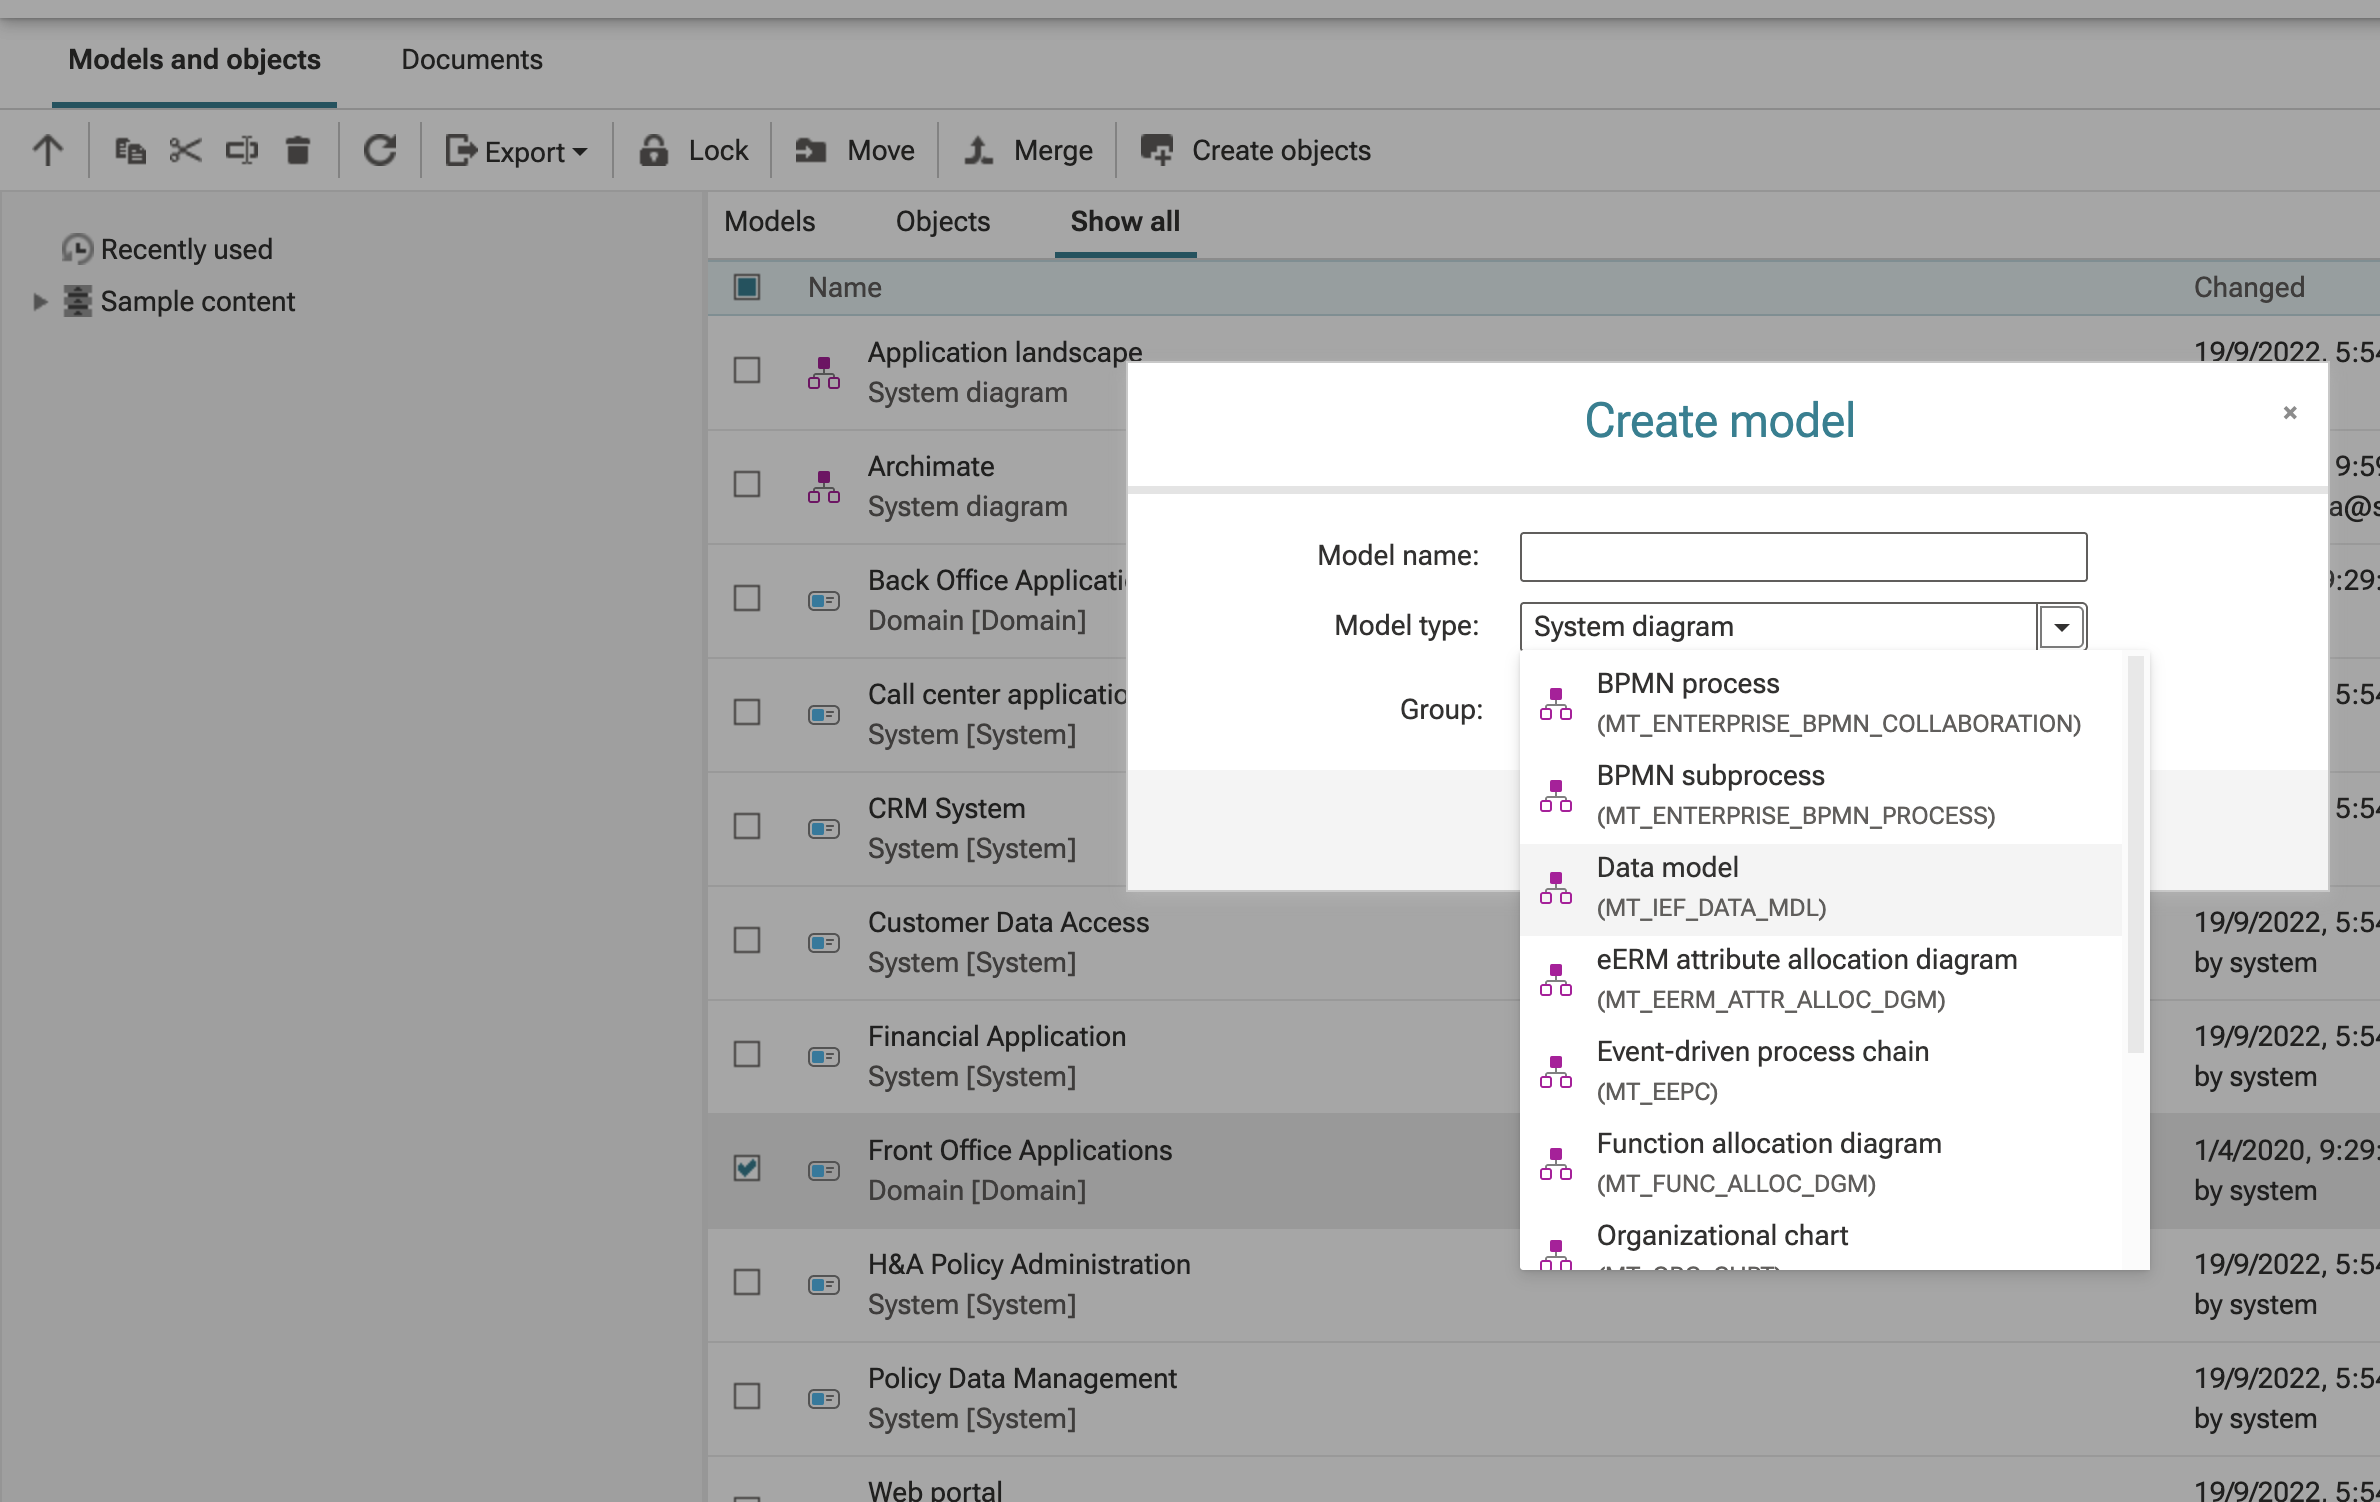
Task: Choose Function allocation diagram option
Action: coord(1821,1164)
